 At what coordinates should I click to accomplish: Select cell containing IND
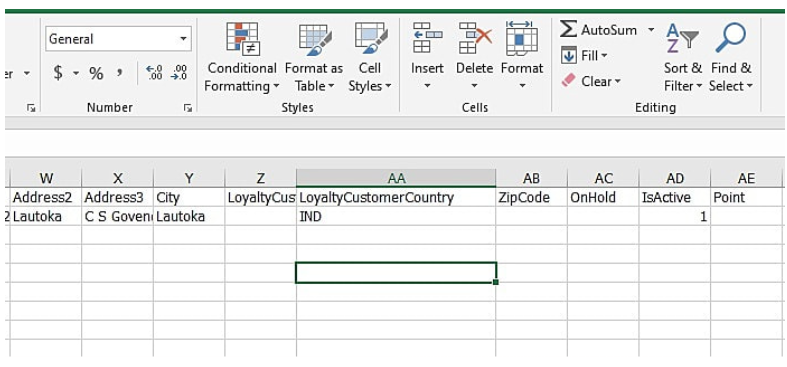(396, 216)
